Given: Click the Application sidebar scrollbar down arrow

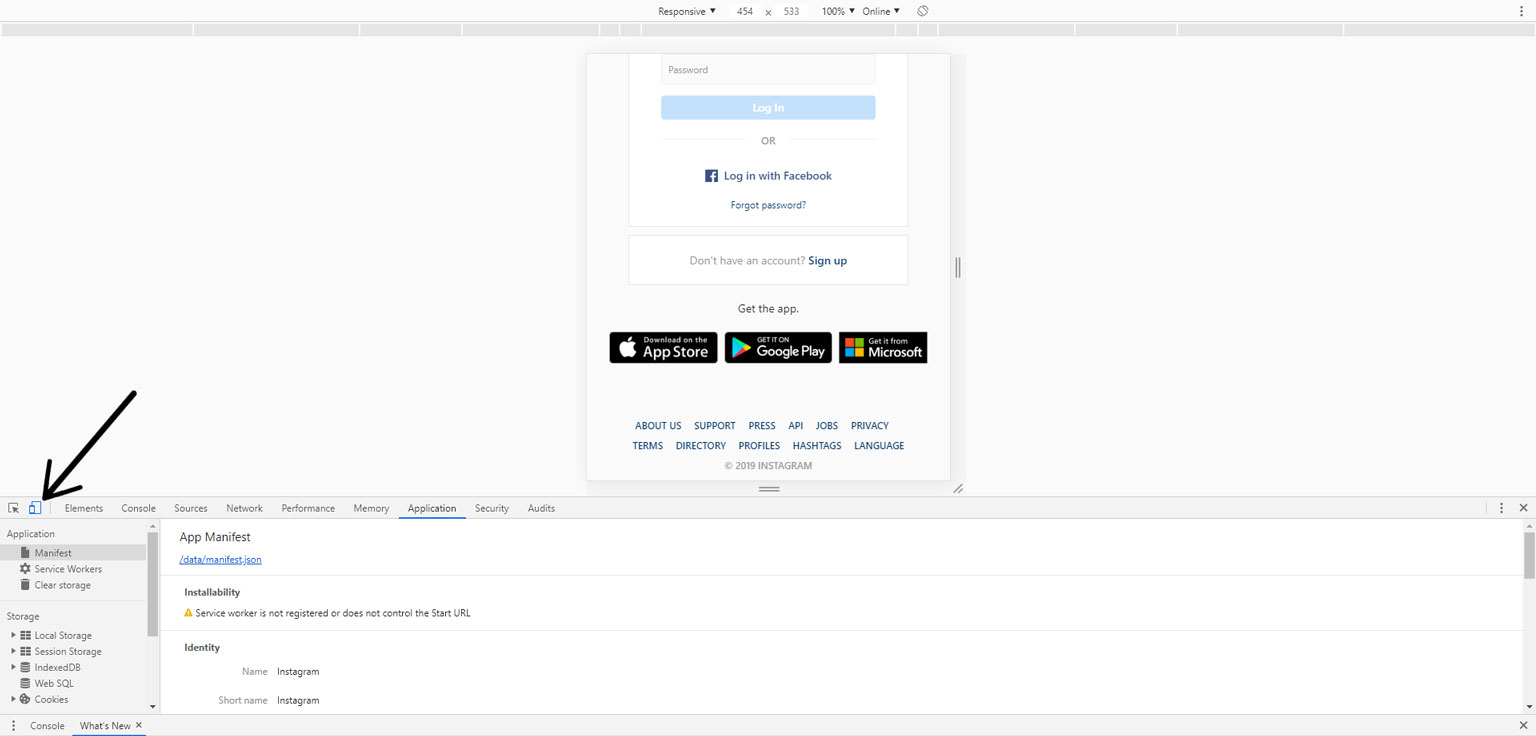Looking at the screenshot, I should click(x=153, y=706).
